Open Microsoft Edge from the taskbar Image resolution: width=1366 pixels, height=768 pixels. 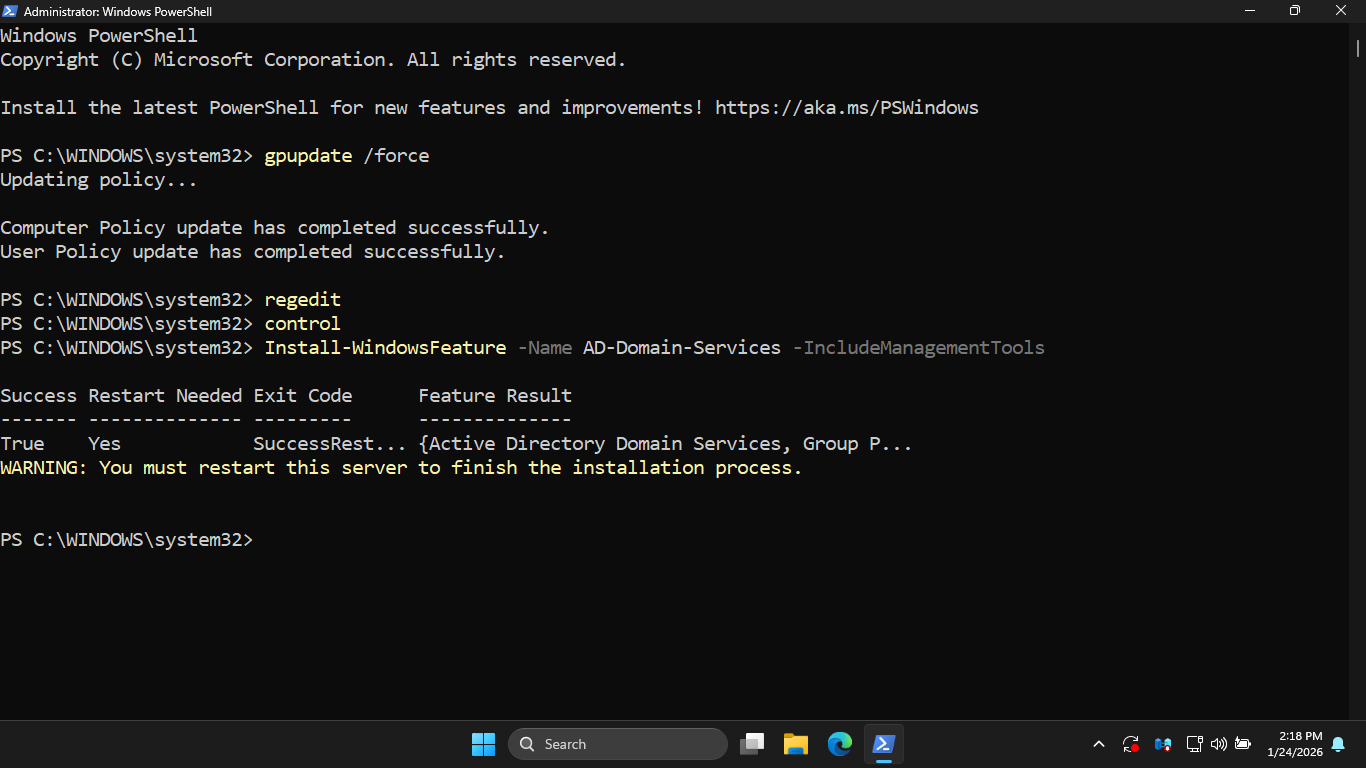click(840, 744)
